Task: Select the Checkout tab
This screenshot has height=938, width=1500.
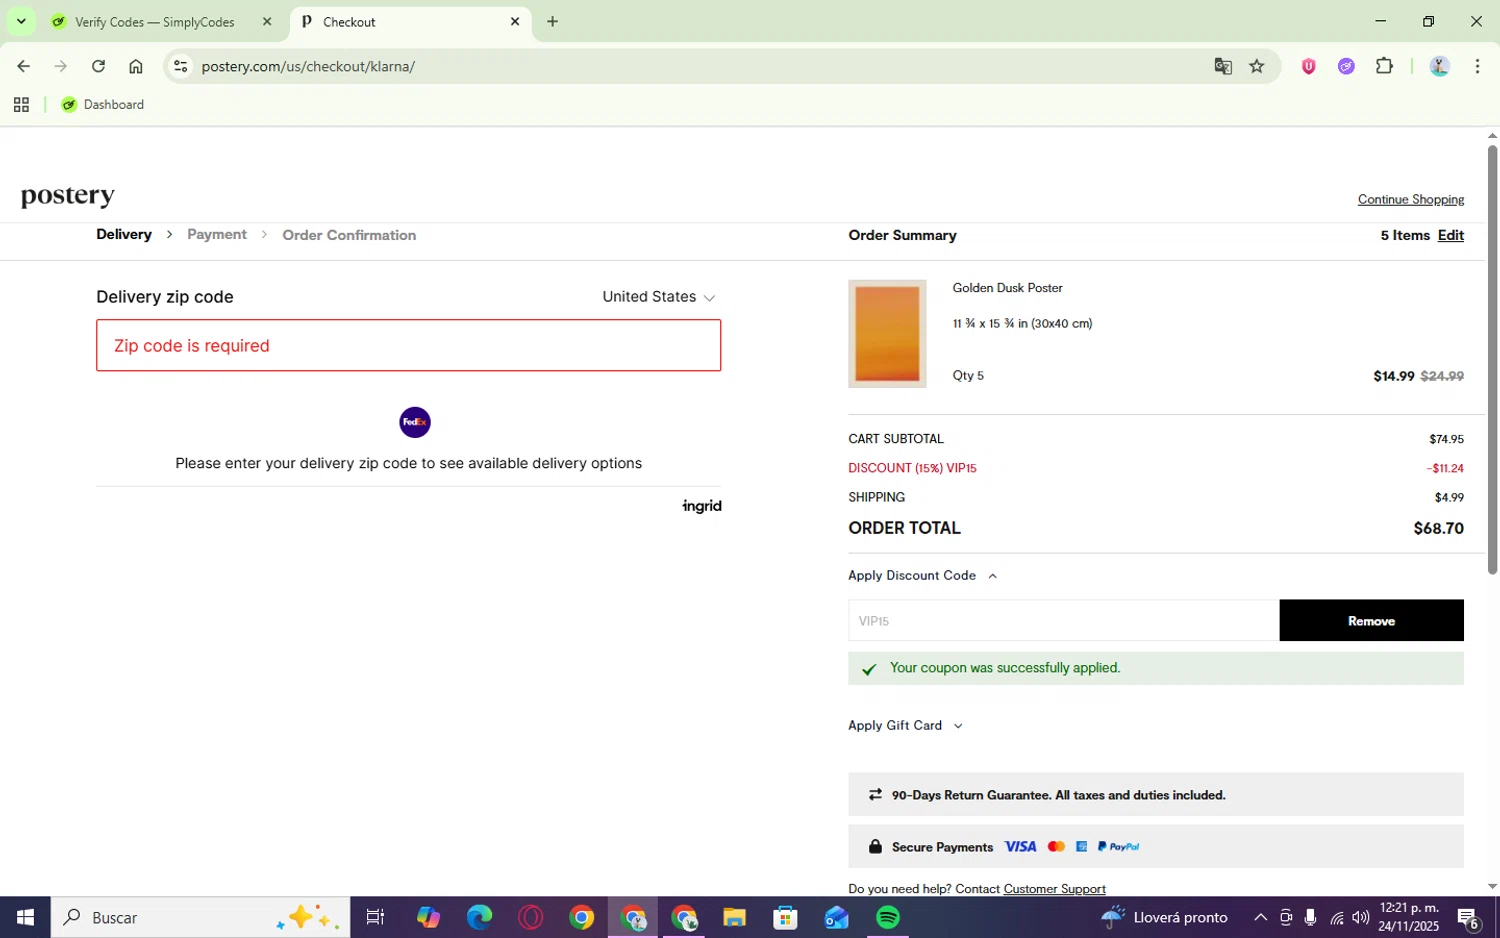Action: pyautogui.click(x=410, y=22)
